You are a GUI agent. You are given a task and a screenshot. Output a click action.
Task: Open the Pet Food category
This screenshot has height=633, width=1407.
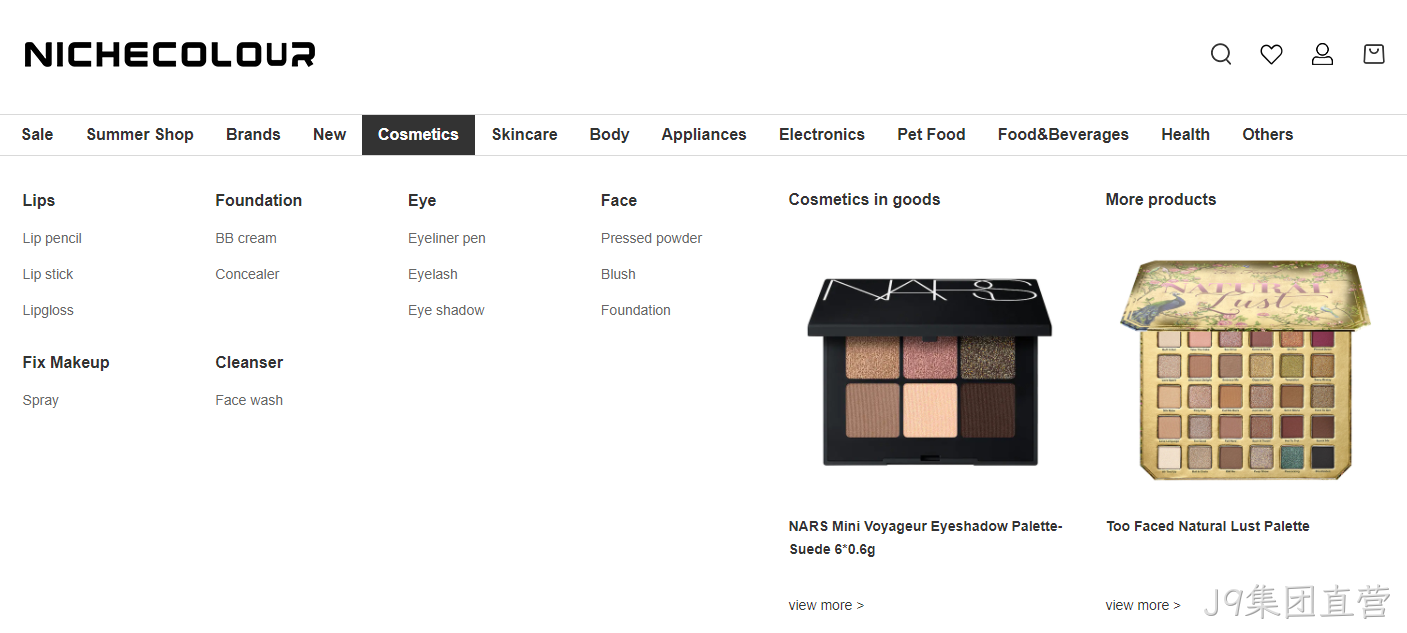click(931, 135)
